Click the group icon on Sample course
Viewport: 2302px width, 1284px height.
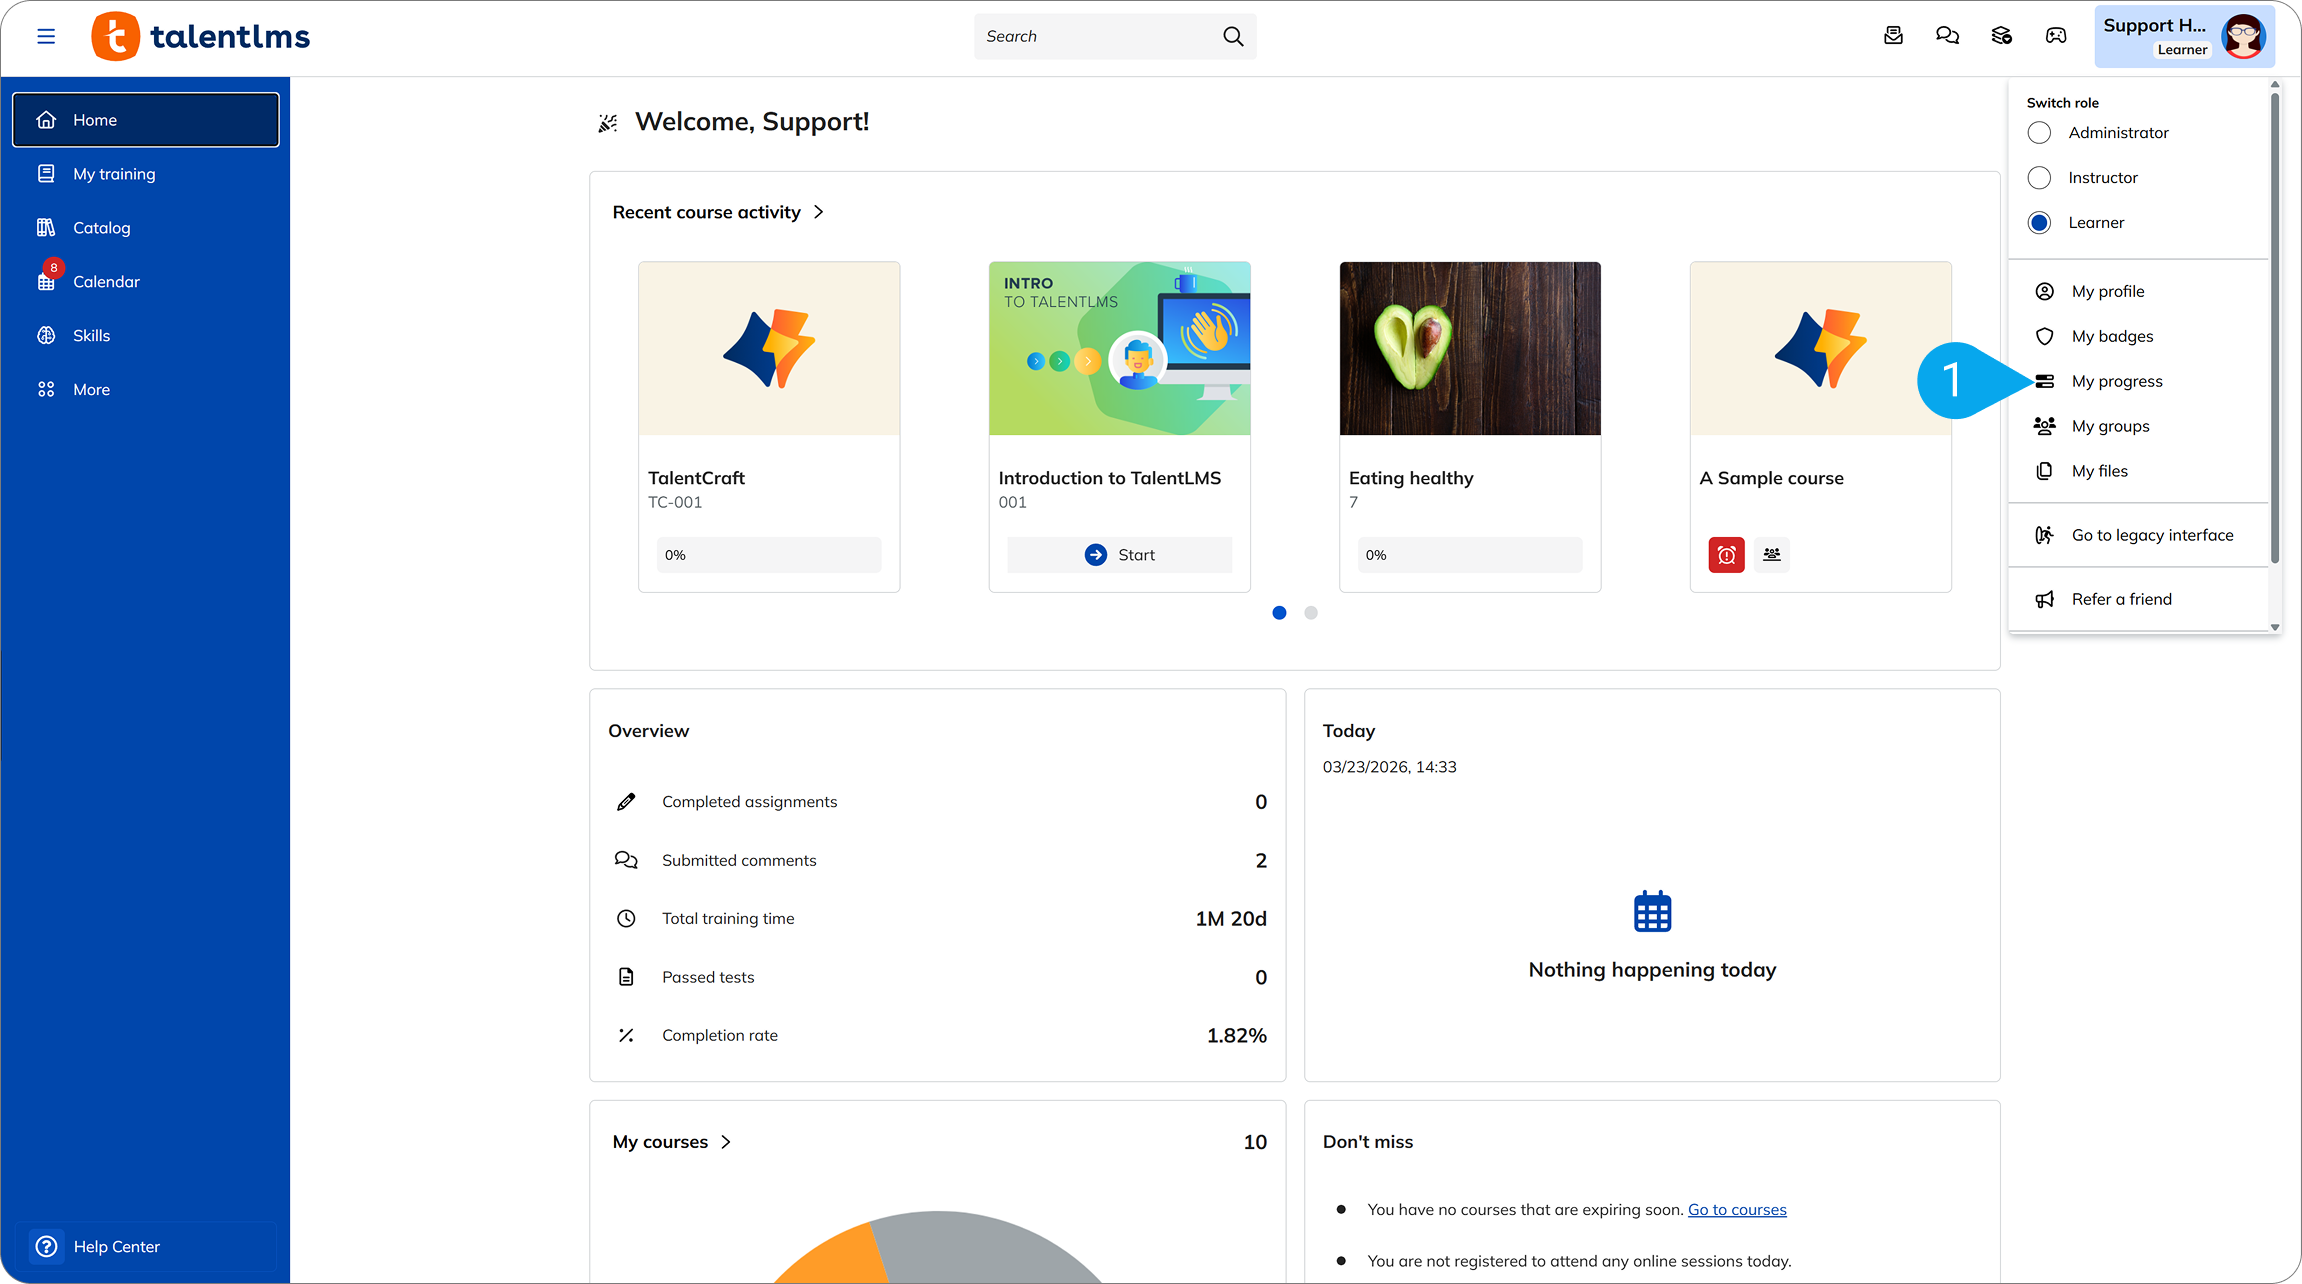click(x=1772, y=554)
